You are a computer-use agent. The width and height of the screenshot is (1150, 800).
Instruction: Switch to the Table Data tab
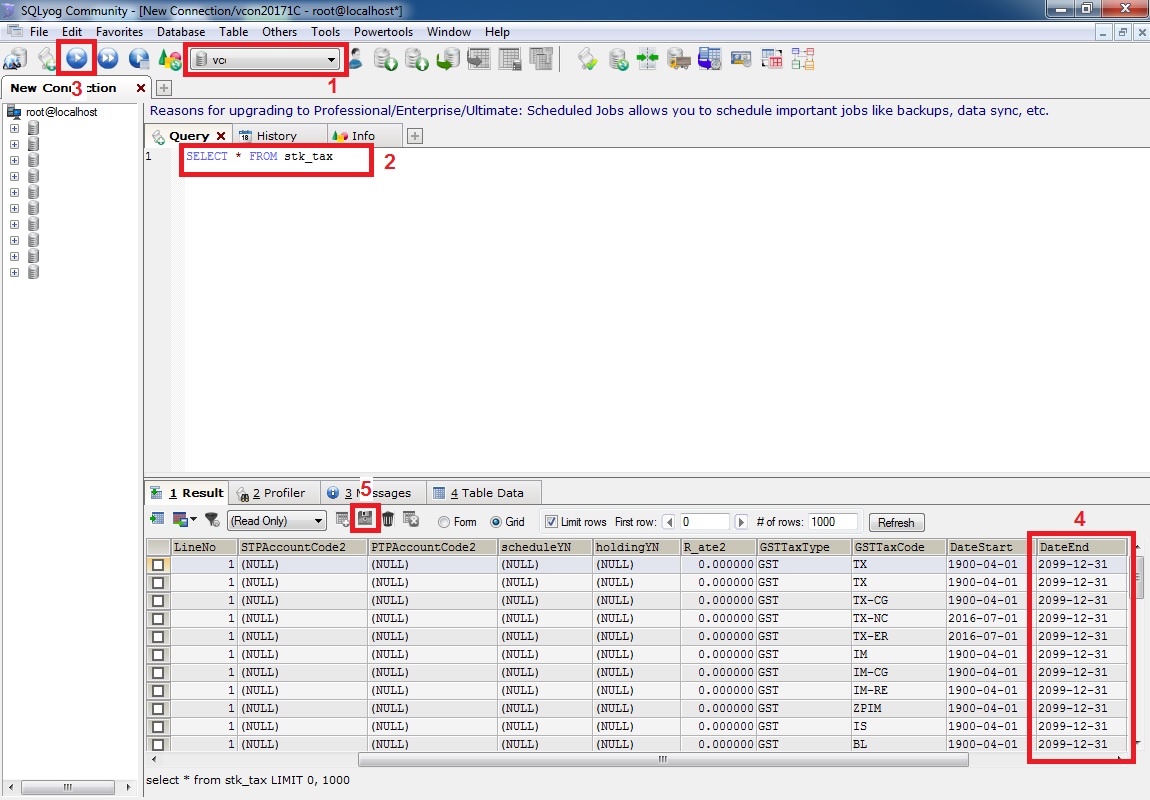(485, 493)
